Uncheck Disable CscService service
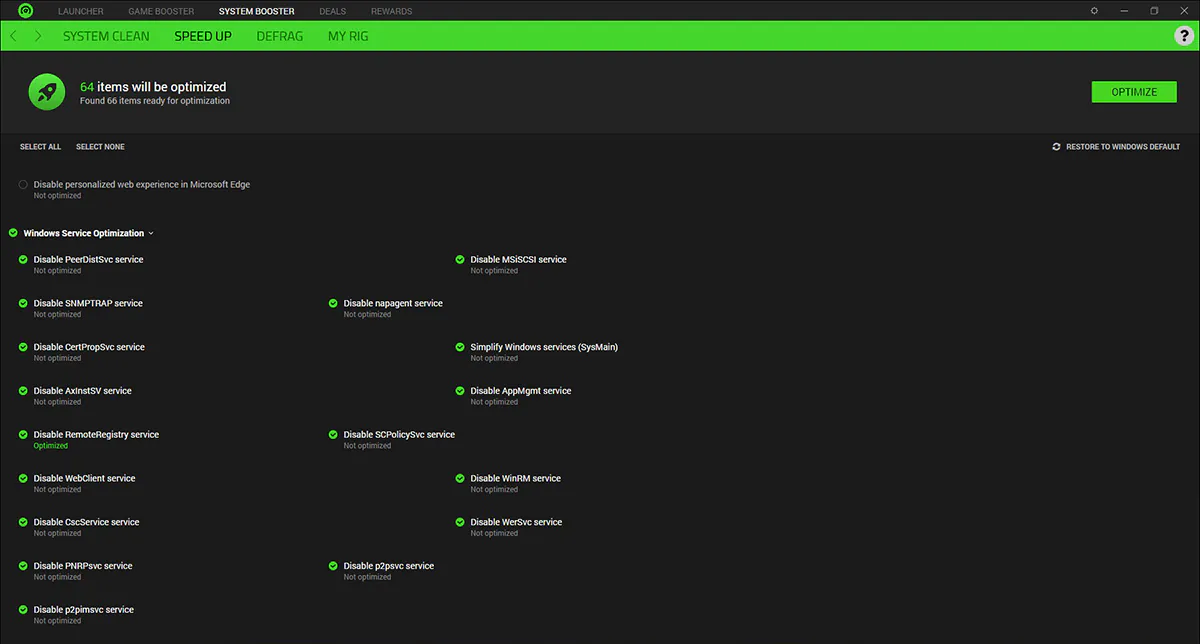 (23, 522)
